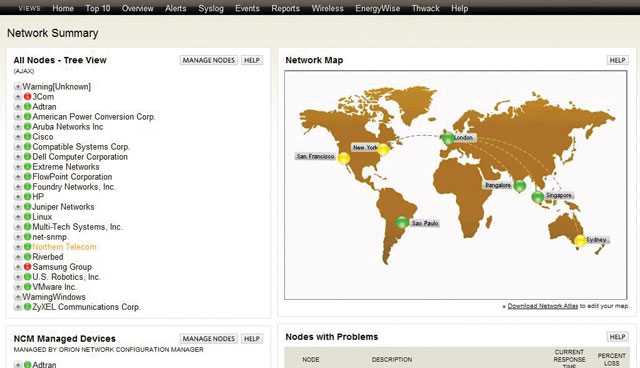Click green status icon beside net-snmp
The image size is (640, 368).
pos(27,237)
